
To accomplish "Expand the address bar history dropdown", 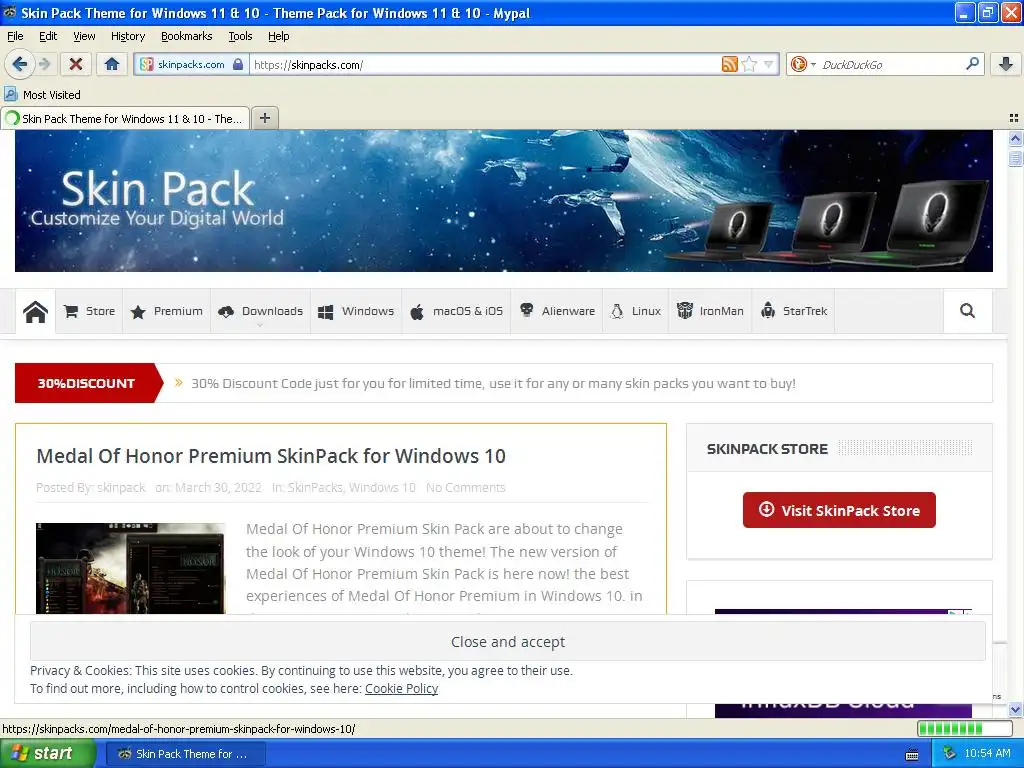I will point(768,64).
